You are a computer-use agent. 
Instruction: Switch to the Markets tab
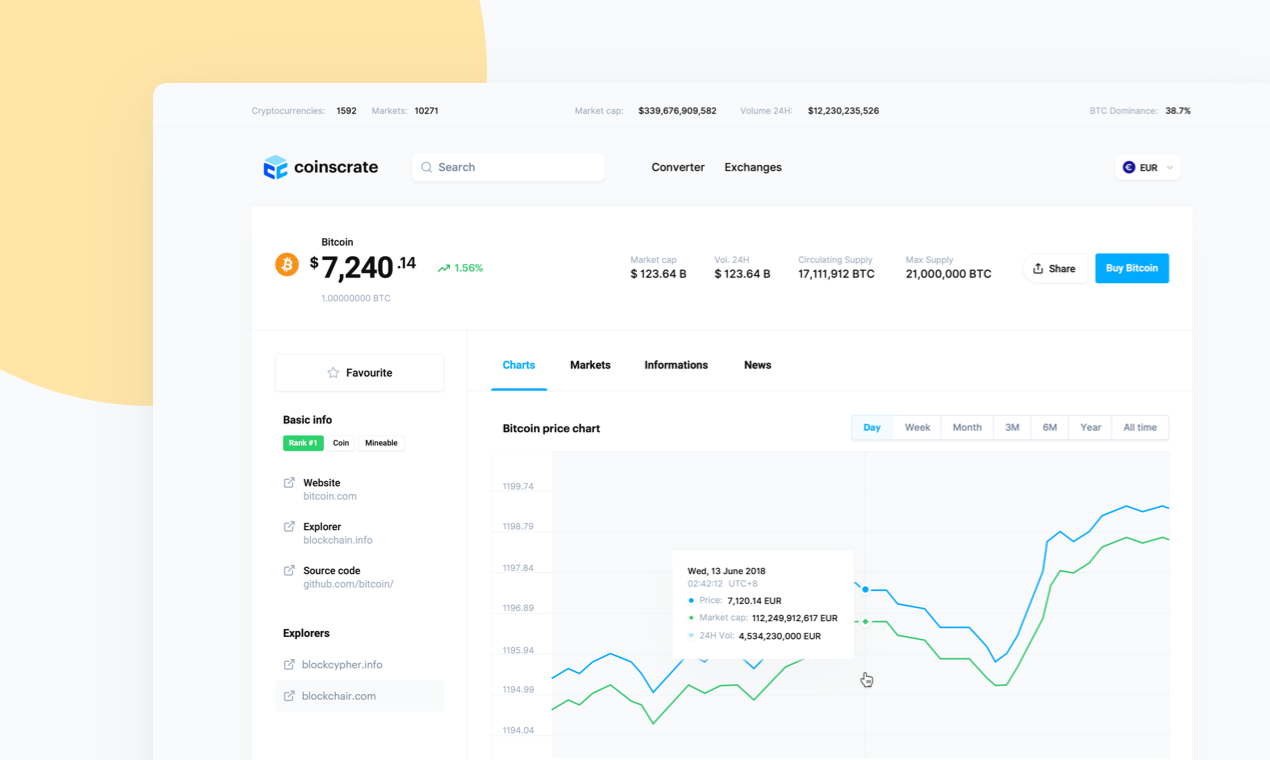pyautogui.click(x=590, y=365)
